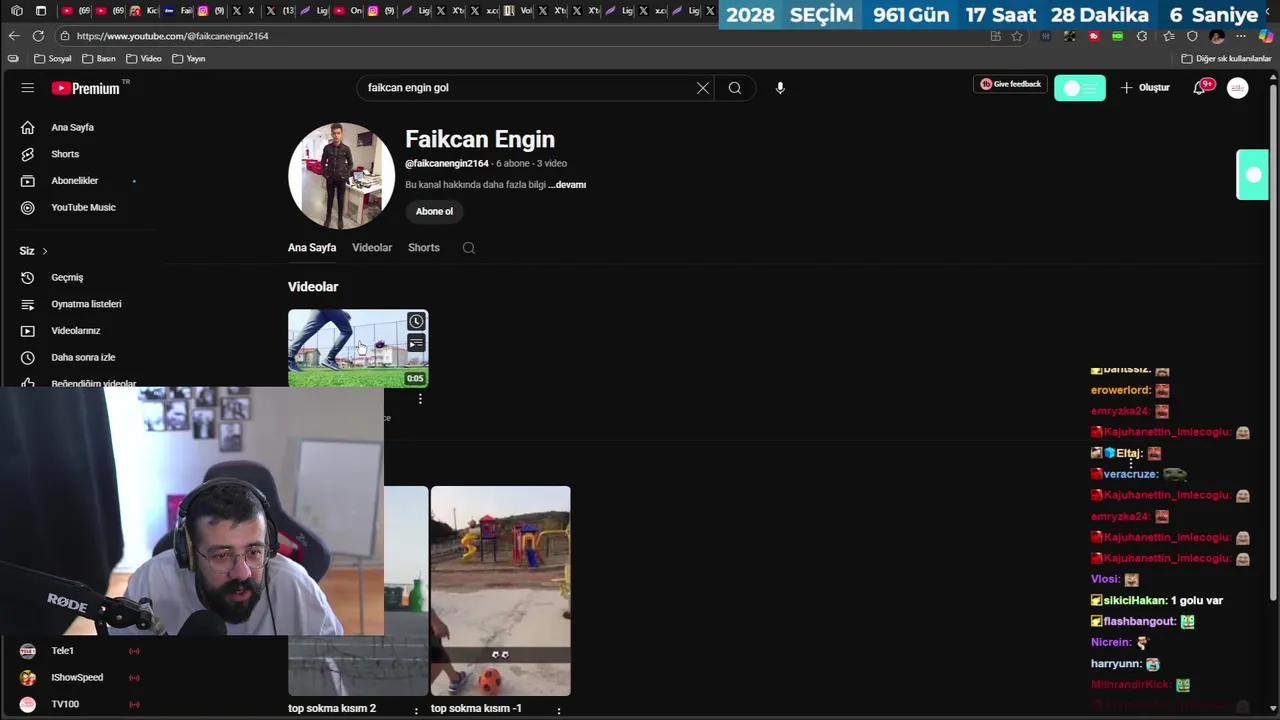
Task: Run the search with the magnifier button
Action: click(x=735, y=88)
